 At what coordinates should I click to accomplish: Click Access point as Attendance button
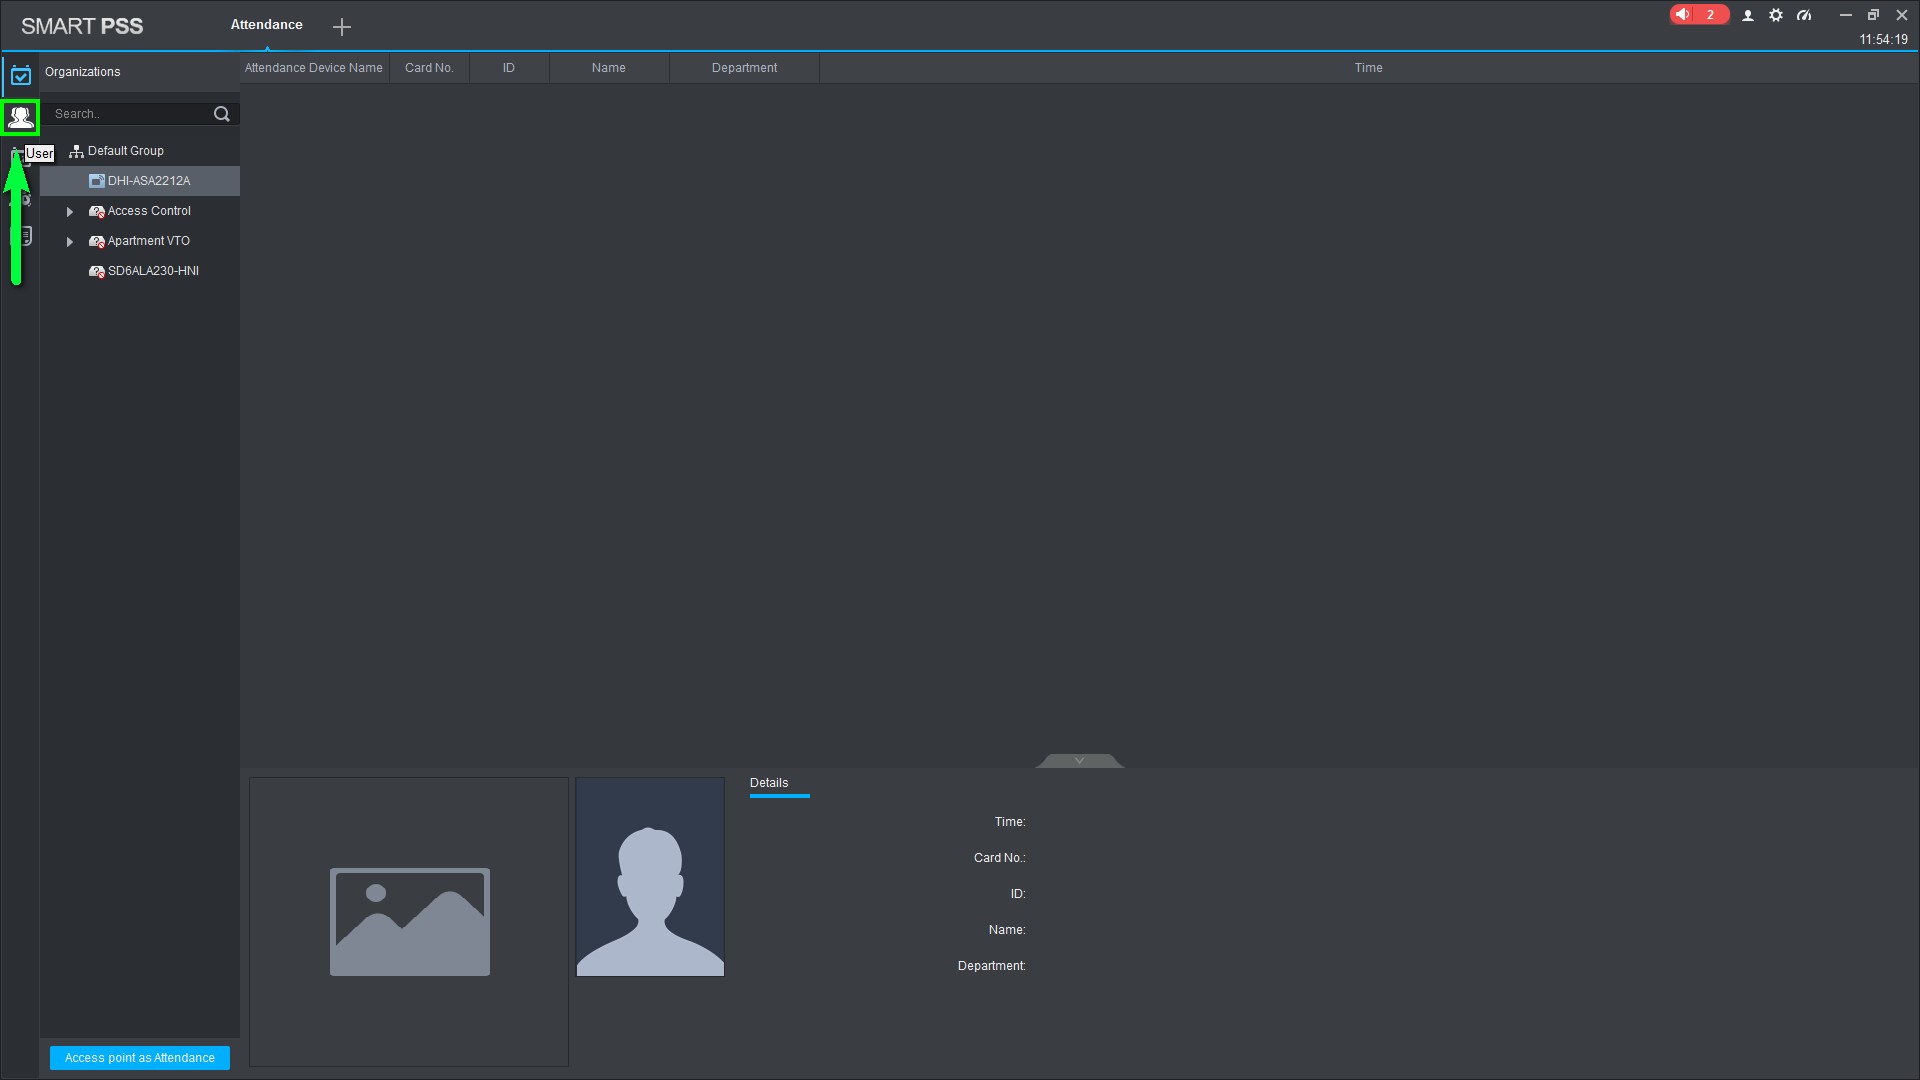point(140,1058)
